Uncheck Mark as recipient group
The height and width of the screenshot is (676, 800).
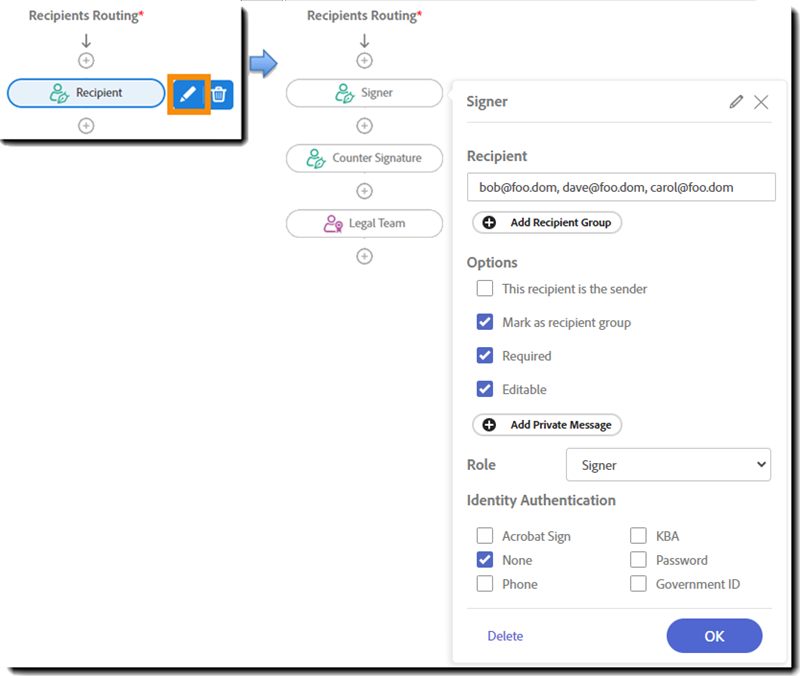pos(485,322)
